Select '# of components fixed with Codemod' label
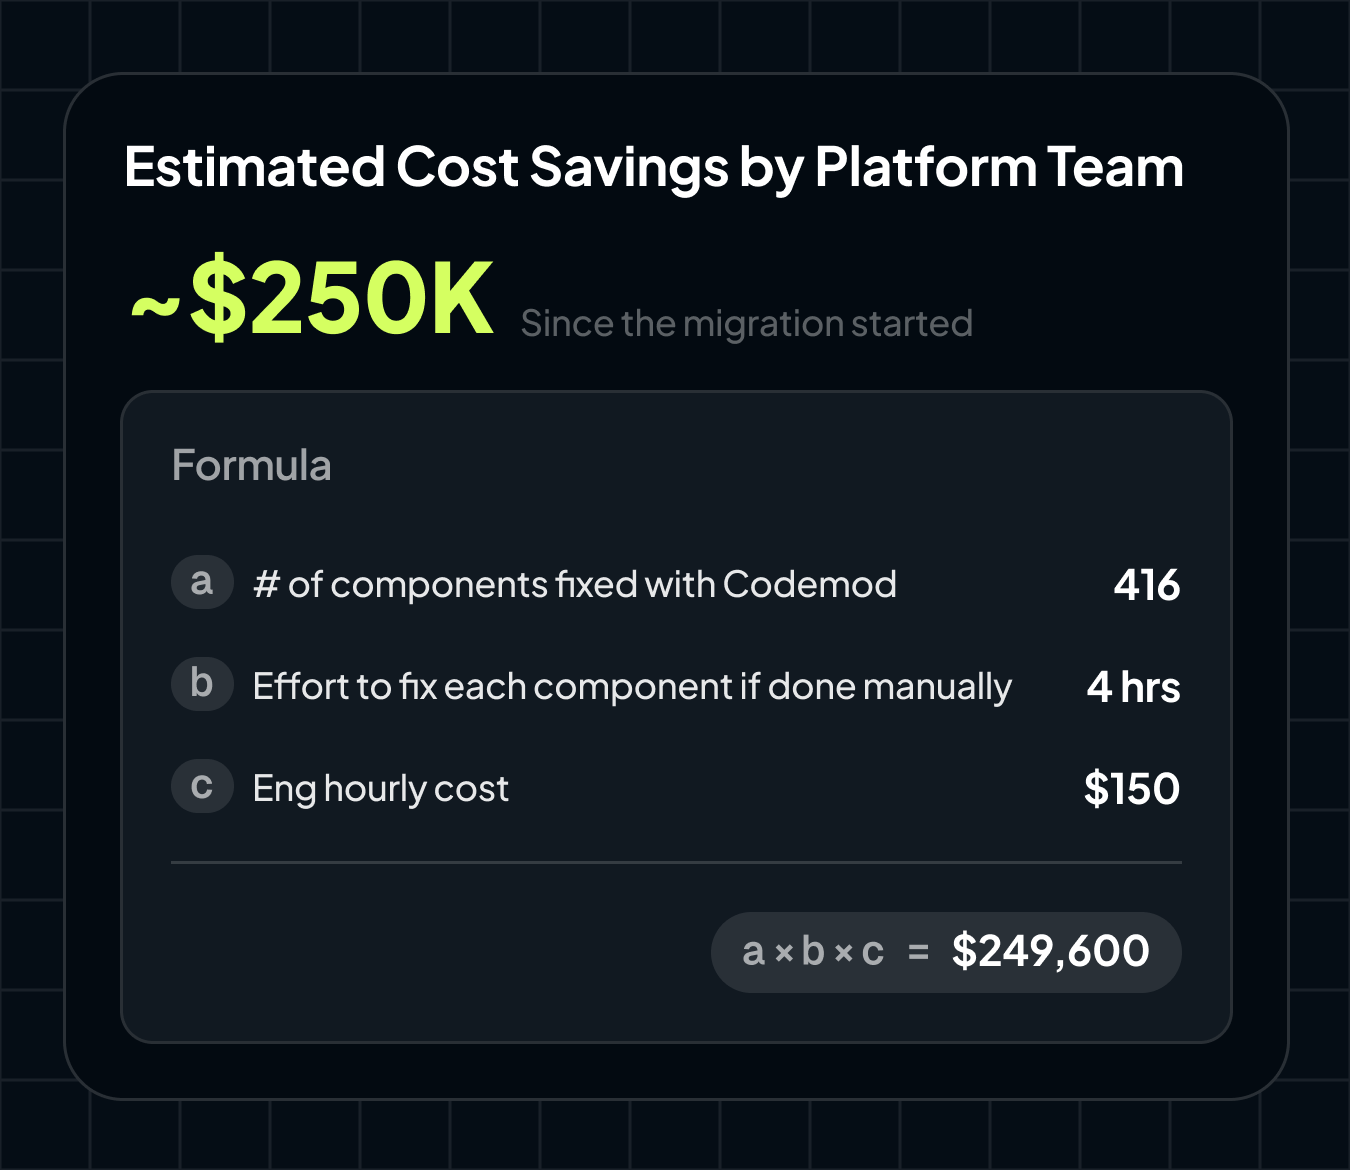 (574, 584)
